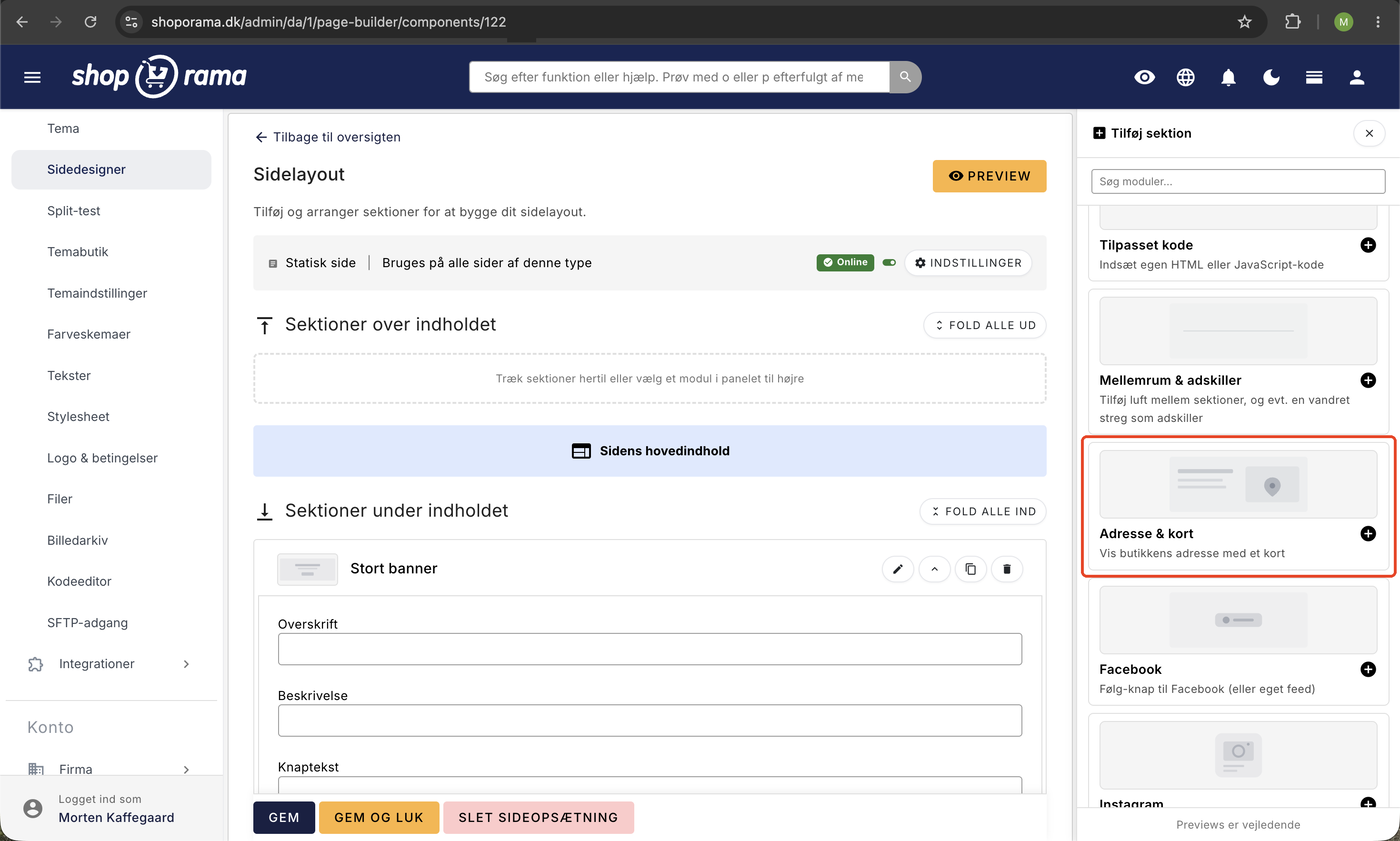Screen dimensions: 1400x841
Task: Click the Shoporama logo
Action: click(159, 77)
